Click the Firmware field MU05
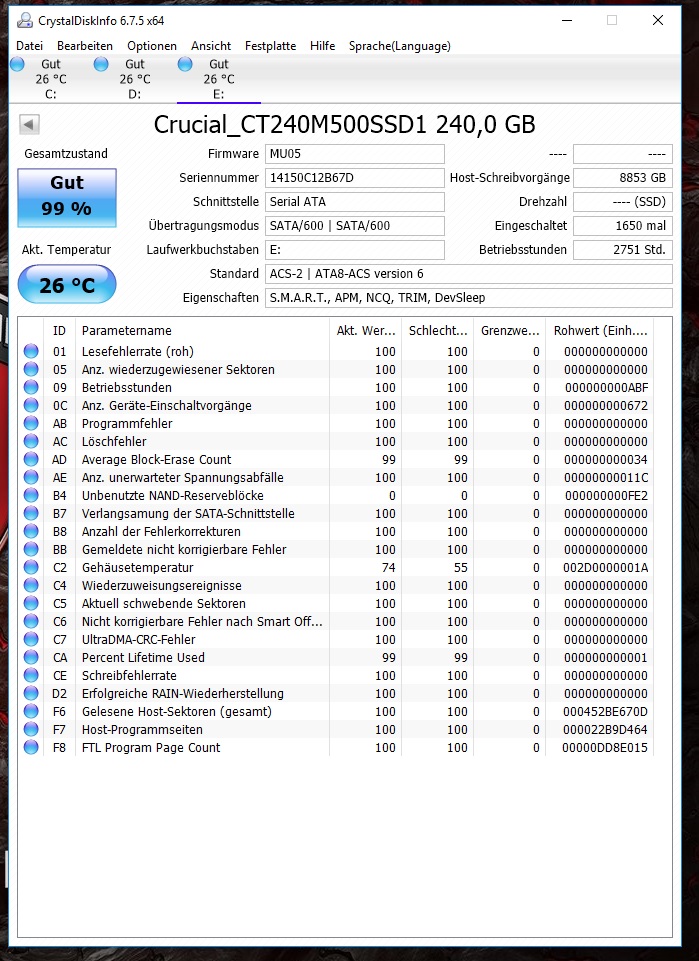The width and height of the screenshot is (699, 961). (x=355, y=154)
